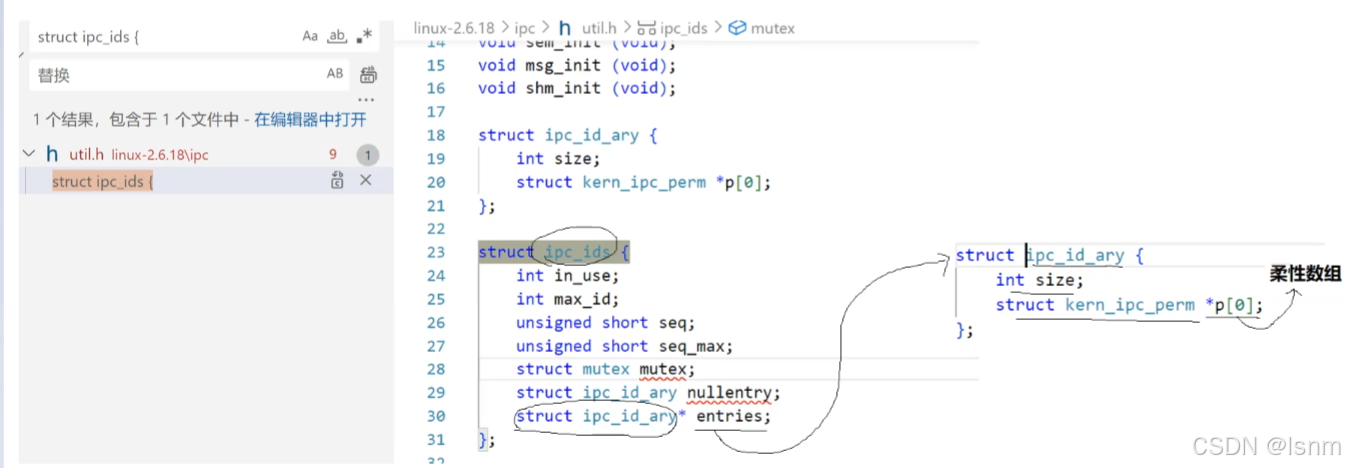1345x468 pixels.
Task: Replace the struct ipc_ids { match
Action: [x=338, y=181]
